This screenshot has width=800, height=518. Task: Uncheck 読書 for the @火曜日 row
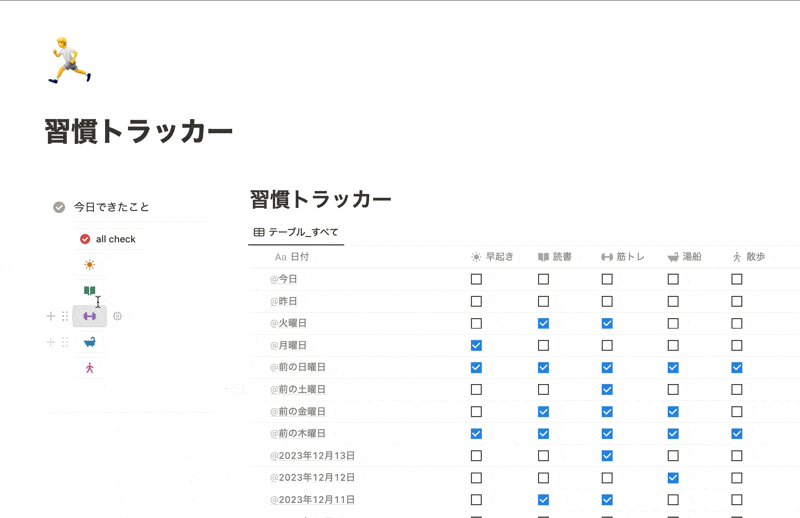543,323
